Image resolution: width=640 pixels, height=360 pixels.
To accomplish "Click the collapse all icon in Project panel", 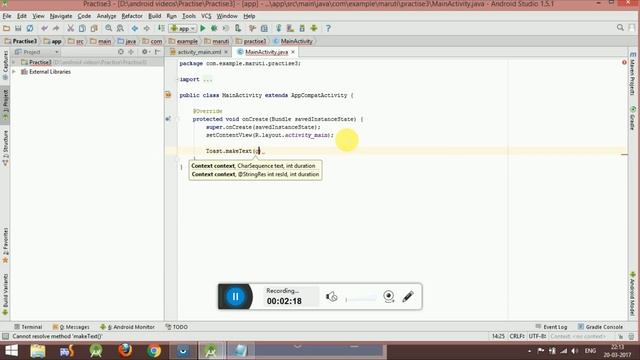I will pyautogui.click(x=131, y=52).
